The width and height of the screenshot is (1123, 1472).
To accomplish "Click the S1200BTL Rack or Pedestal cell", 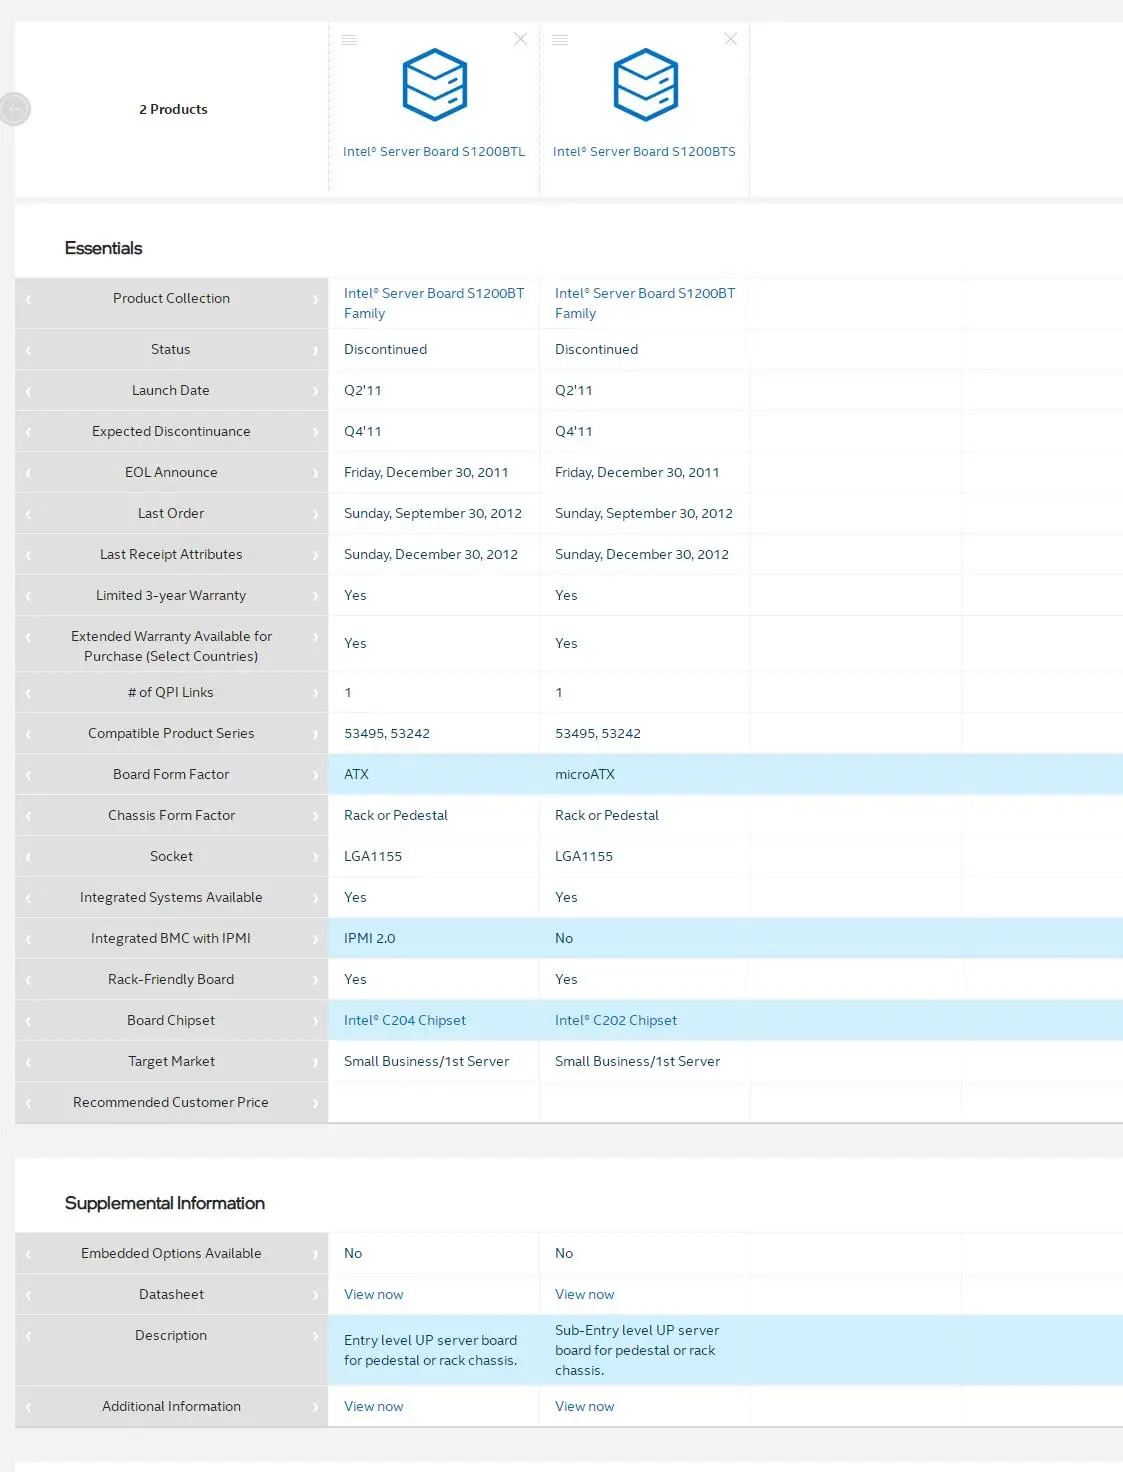I will (x=396, y=816).
